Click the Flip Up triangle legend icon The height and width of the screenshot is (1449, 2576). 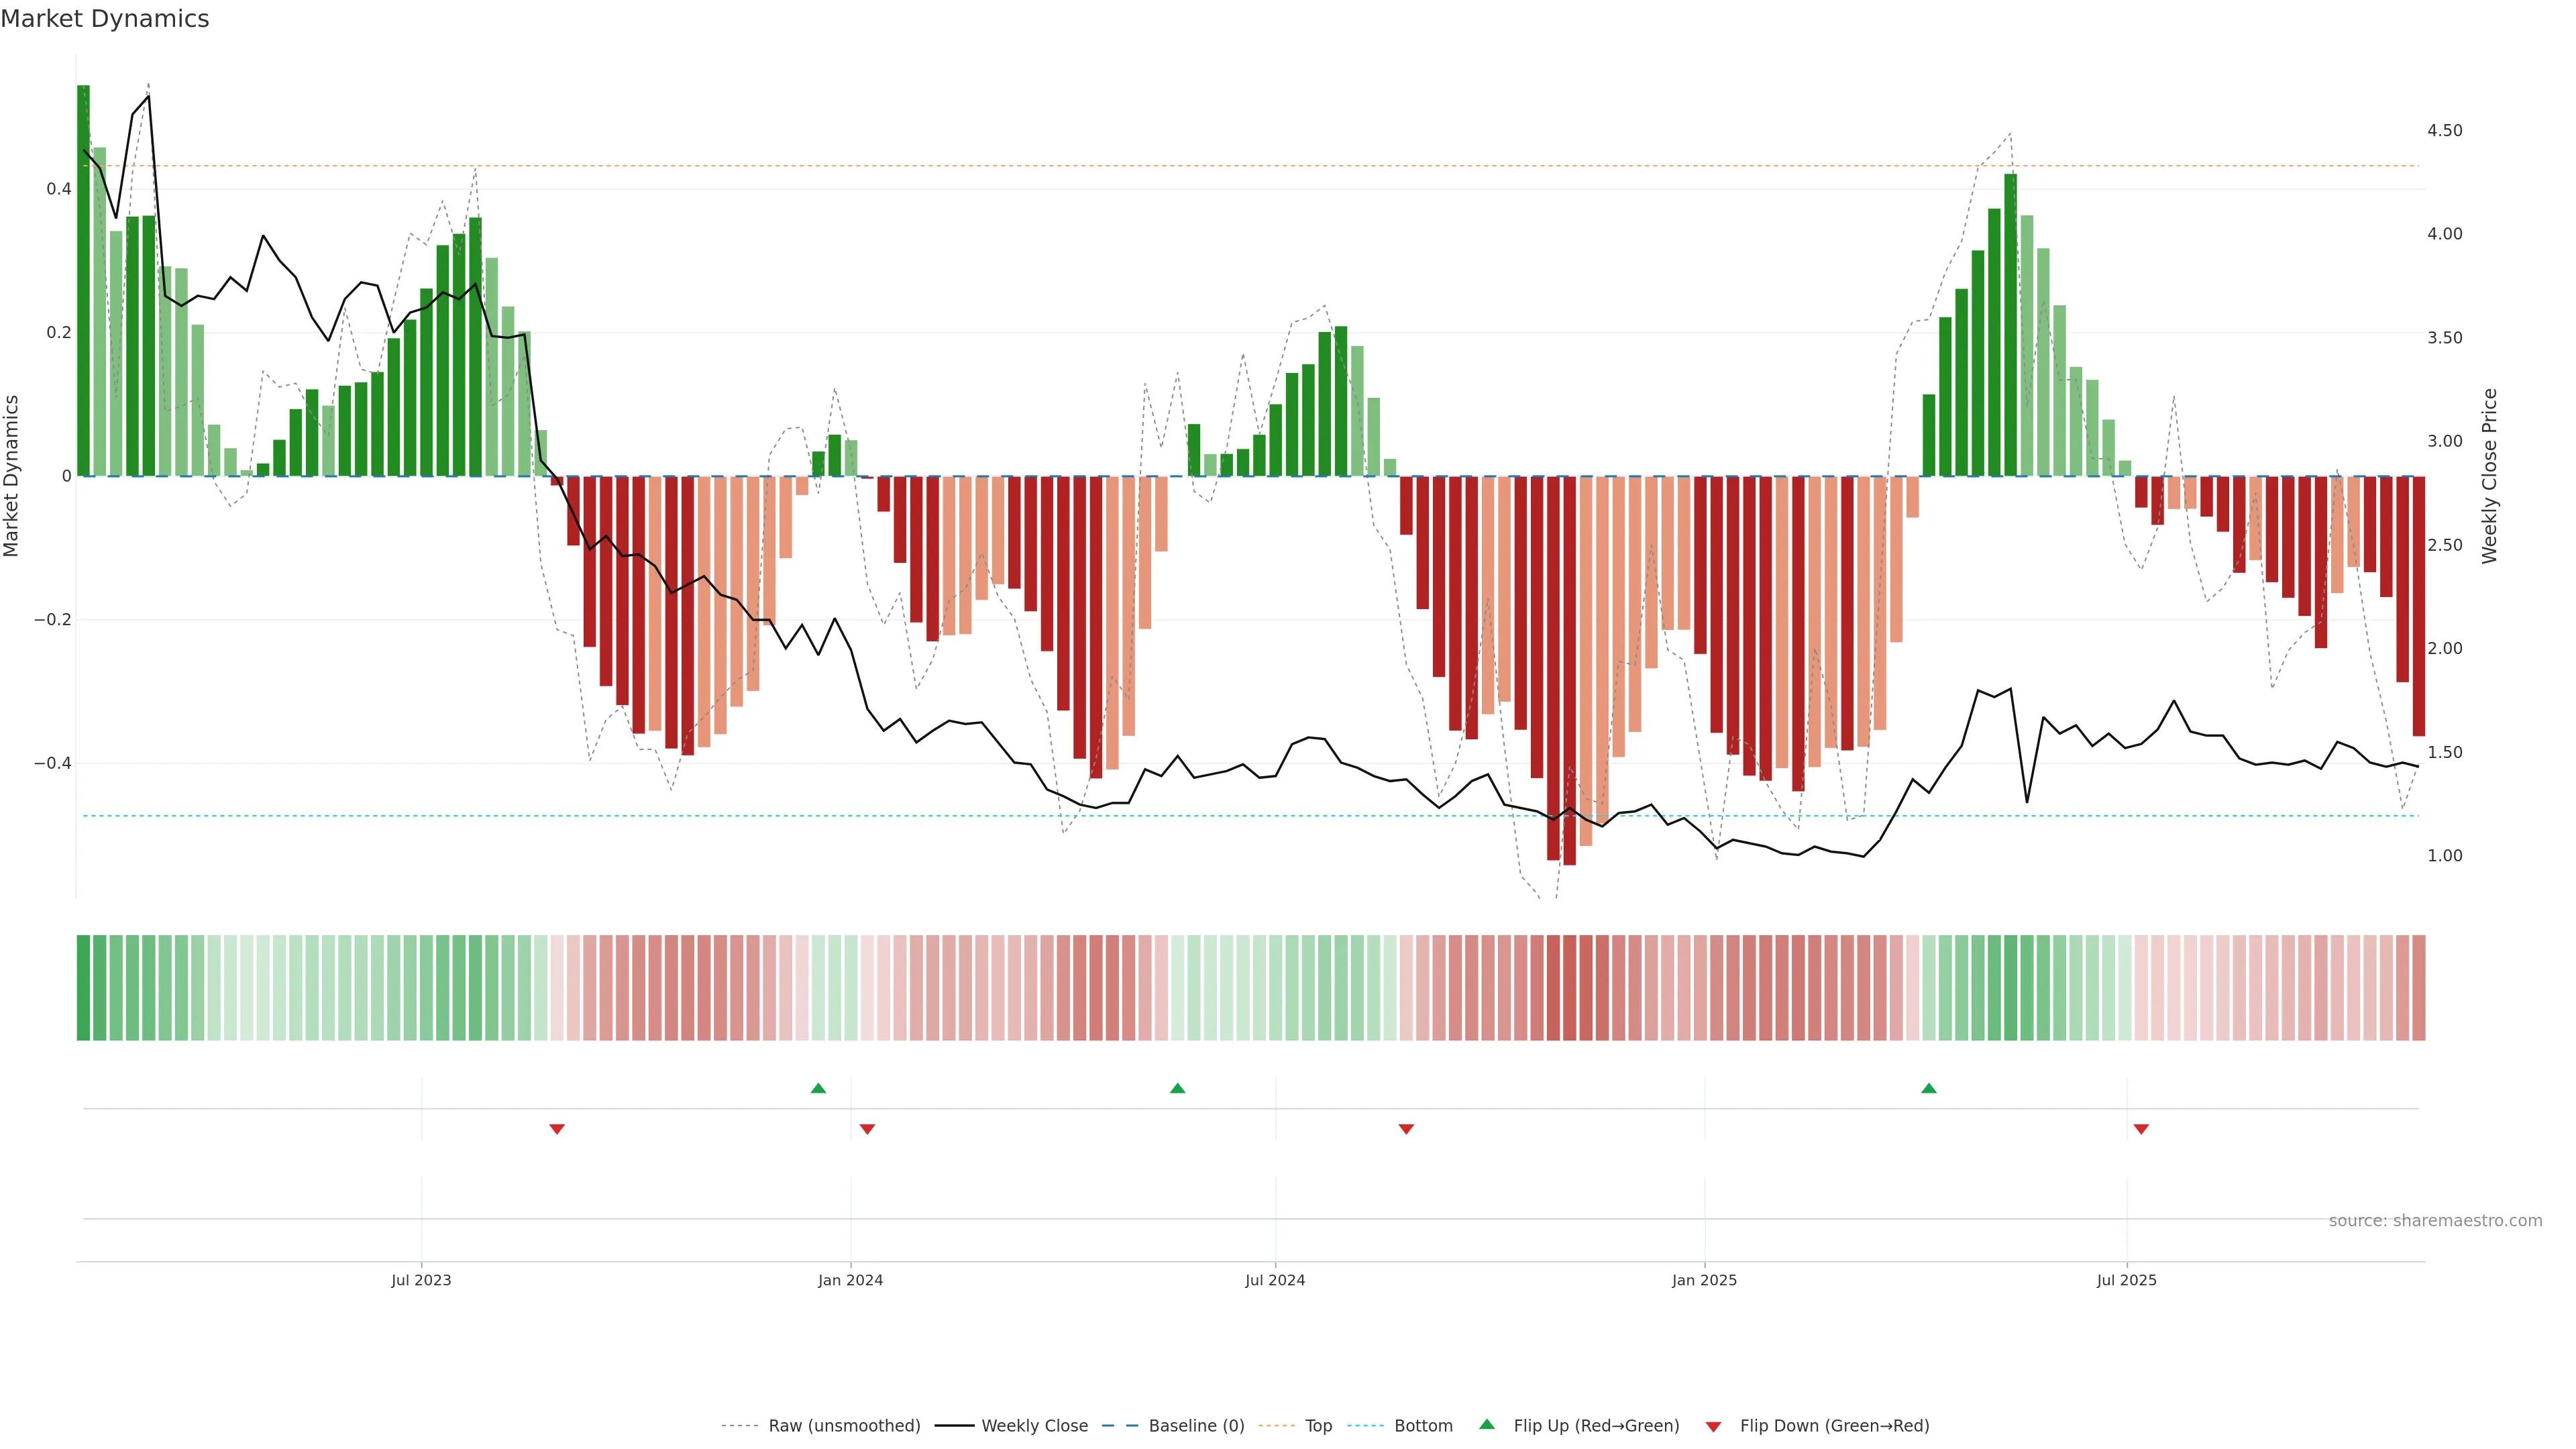pyautogui.click(x=1487, y=1424)
